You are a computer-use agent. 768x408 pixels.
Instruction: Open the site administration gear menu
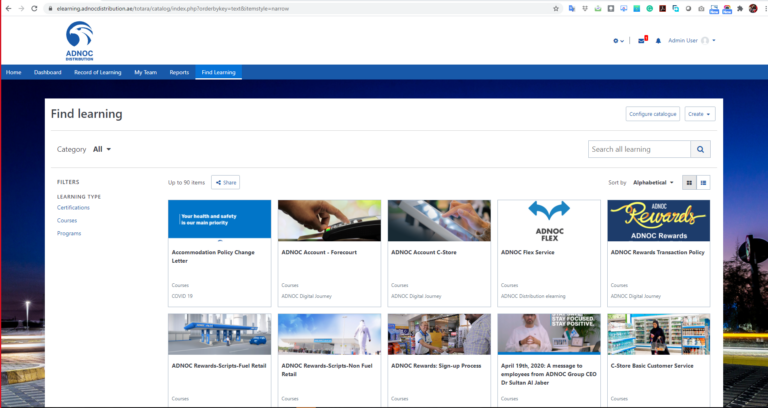click(x=618, y=41)
